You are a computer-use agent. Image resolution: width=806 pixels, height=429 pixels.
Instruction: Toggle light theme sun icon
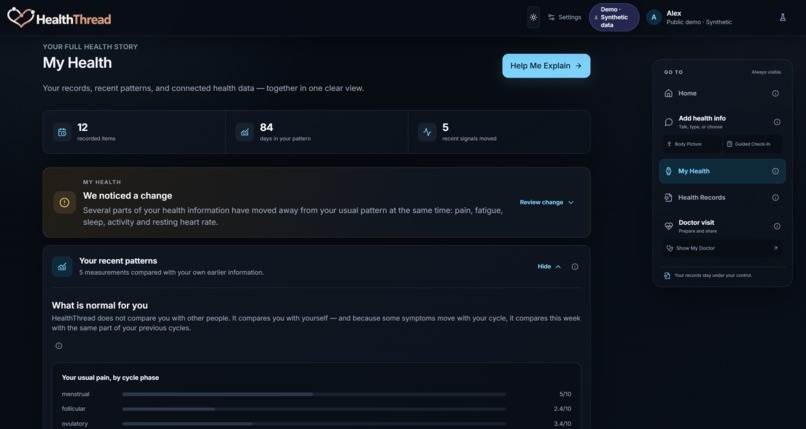[533, 17]
